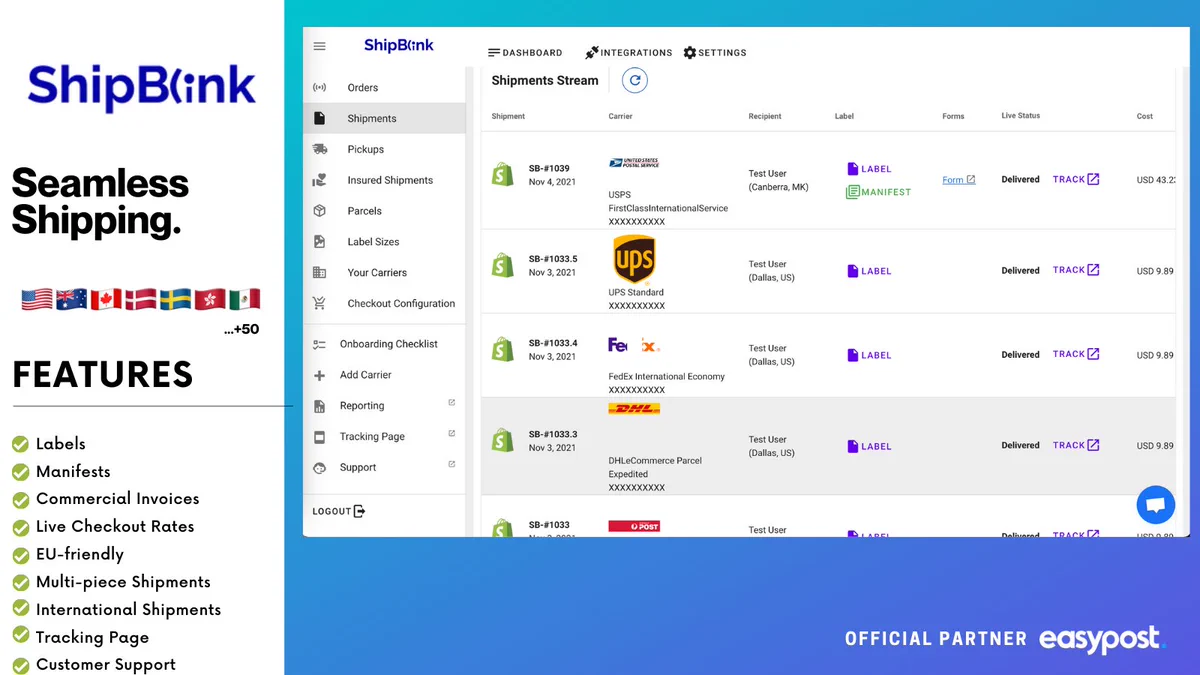The width and height of the screenshot is (1200, 675).
Task: Click the Your Carriers icon
Action: [320, 272]
